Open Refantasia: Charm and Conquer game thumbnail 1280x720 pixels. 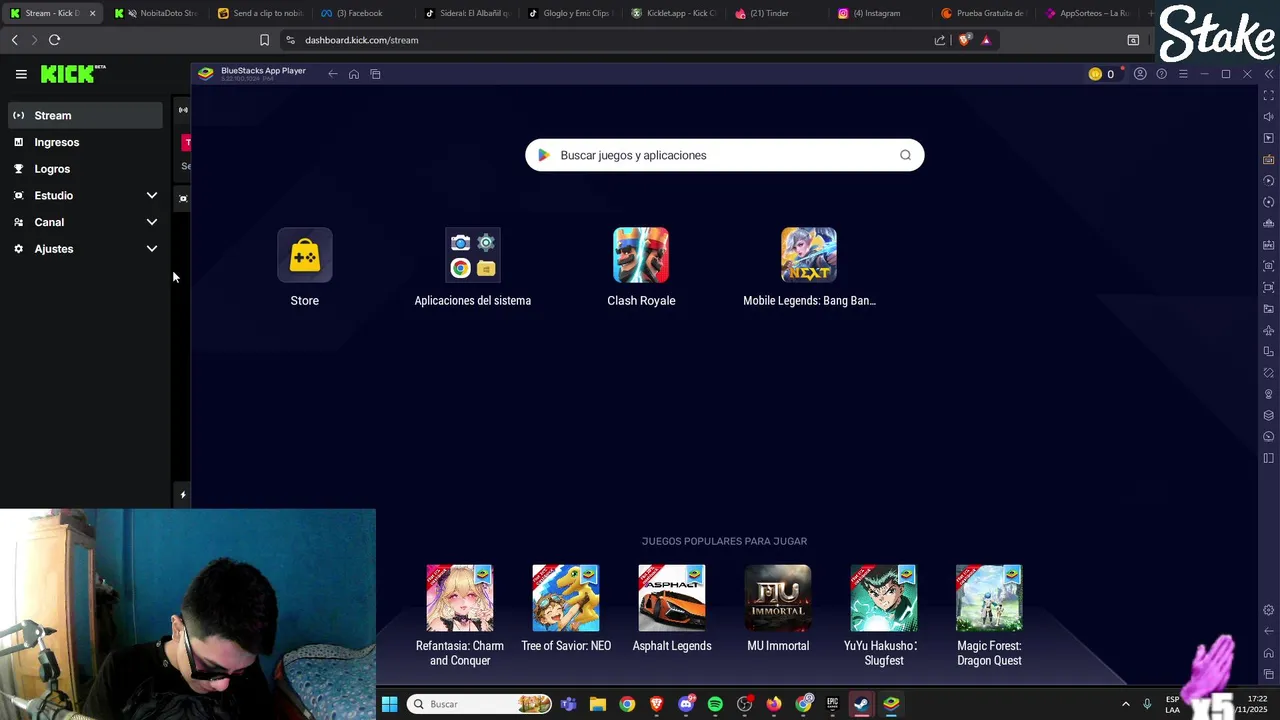(x=460, y=598)
